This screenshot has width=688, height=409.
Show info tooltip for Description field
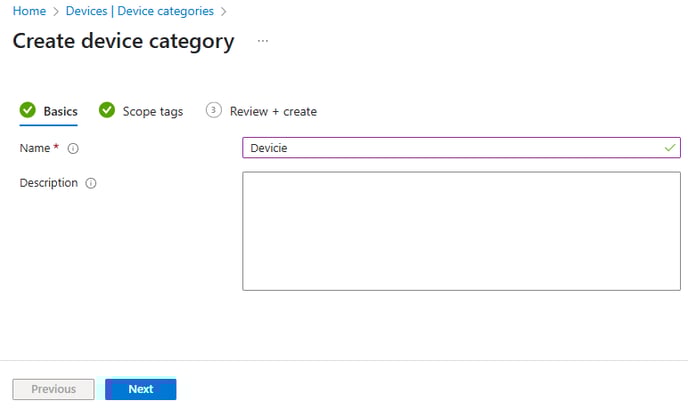pos(91,183)
